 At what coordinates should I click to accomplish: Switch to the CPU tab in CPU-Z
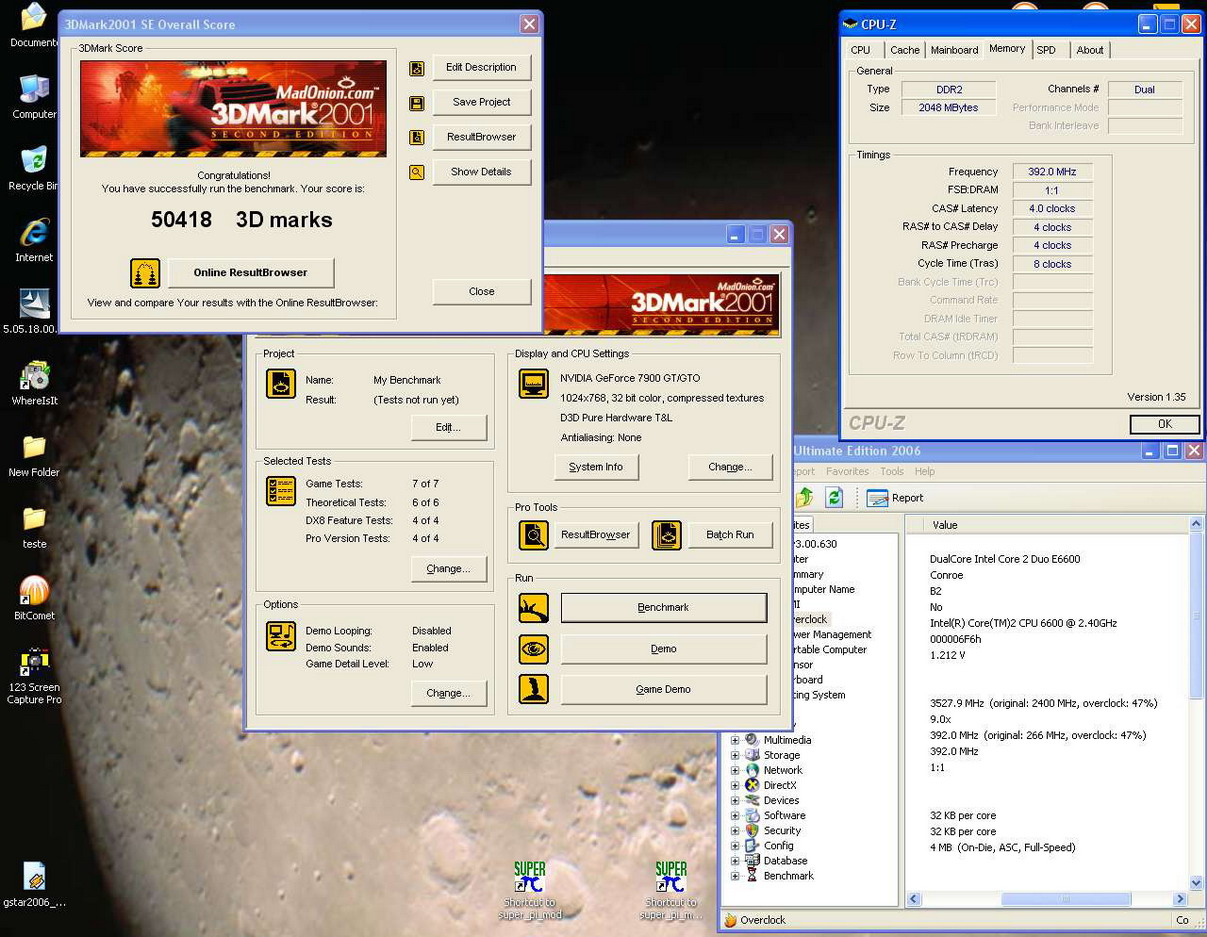861,50
